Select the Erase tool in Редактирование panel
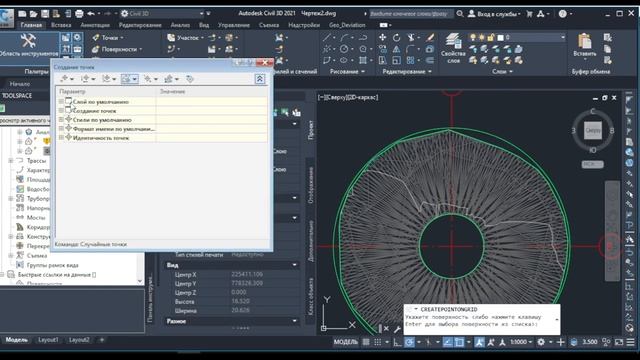 click(x=430, y=38)
